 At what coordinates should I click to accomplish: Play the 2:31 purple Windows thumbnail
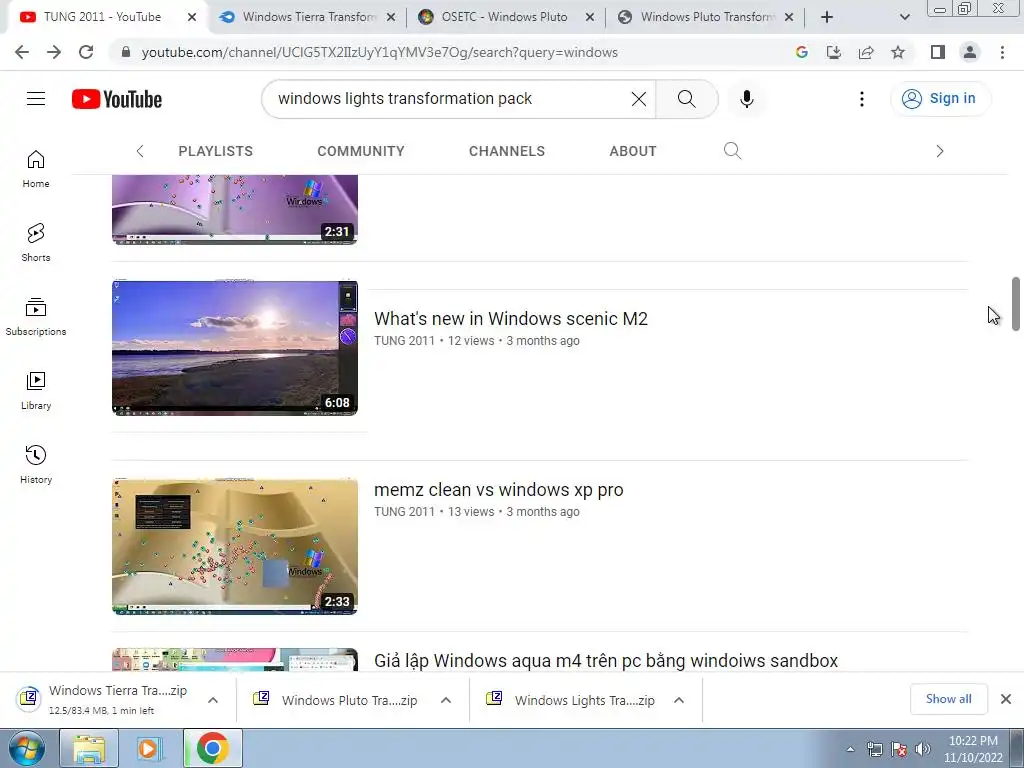pyautogui.click(x=235, y=210)
